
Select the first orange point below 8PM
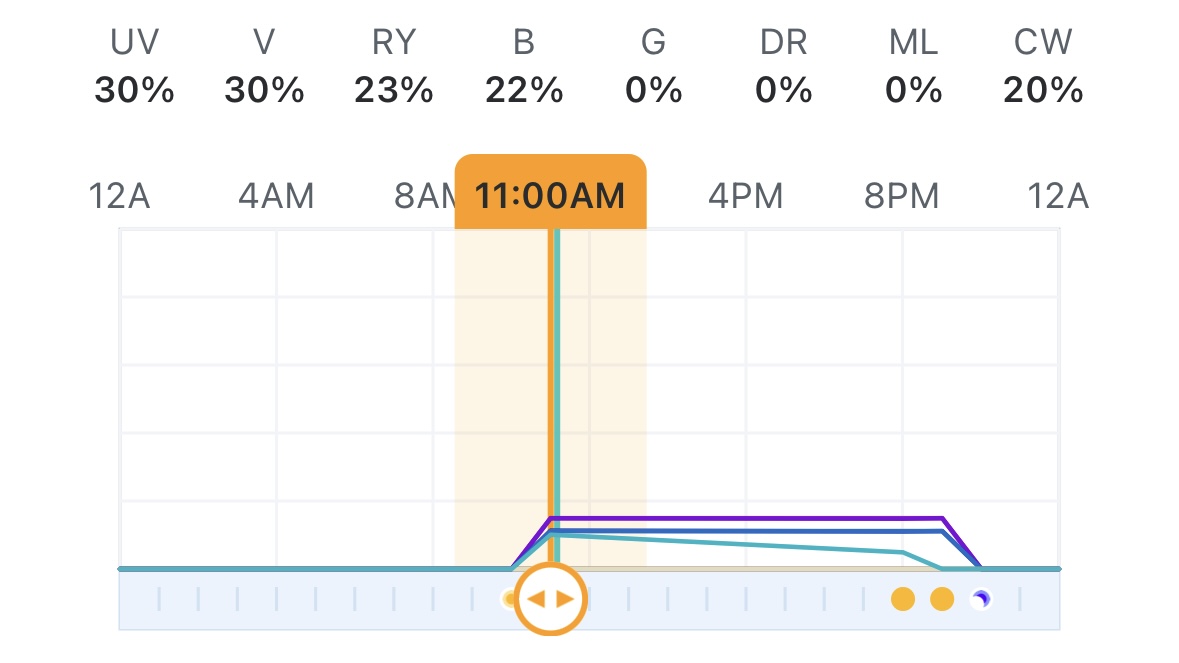[x=903, y=599]
